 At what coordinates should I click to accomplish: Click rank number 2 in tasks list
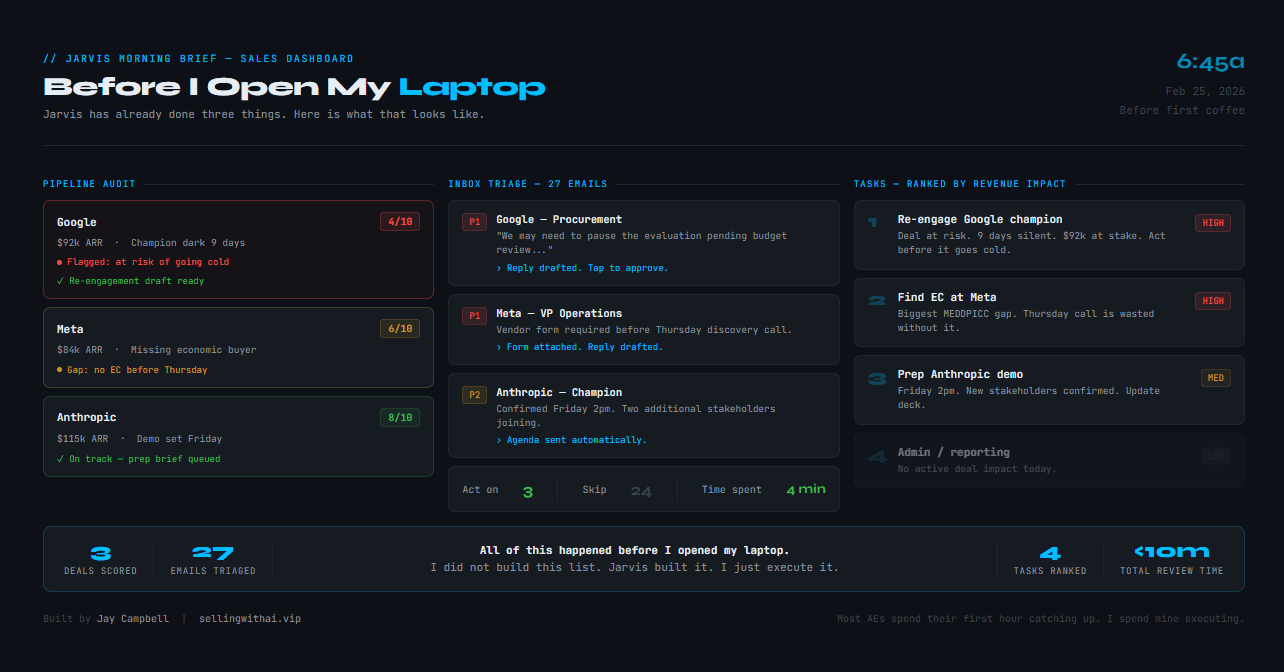point(876,301)
